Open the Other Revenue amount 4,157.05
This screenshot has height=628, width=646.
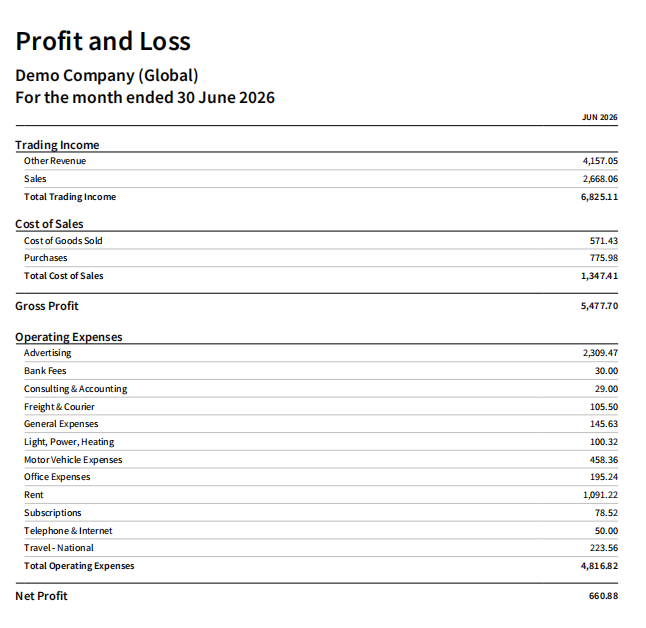[600, 161]
